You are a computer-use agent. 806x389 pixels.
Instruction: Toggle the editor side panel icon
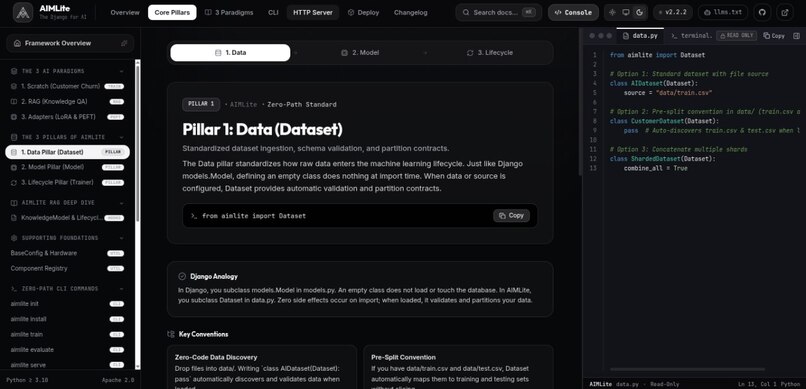(797, 35)
